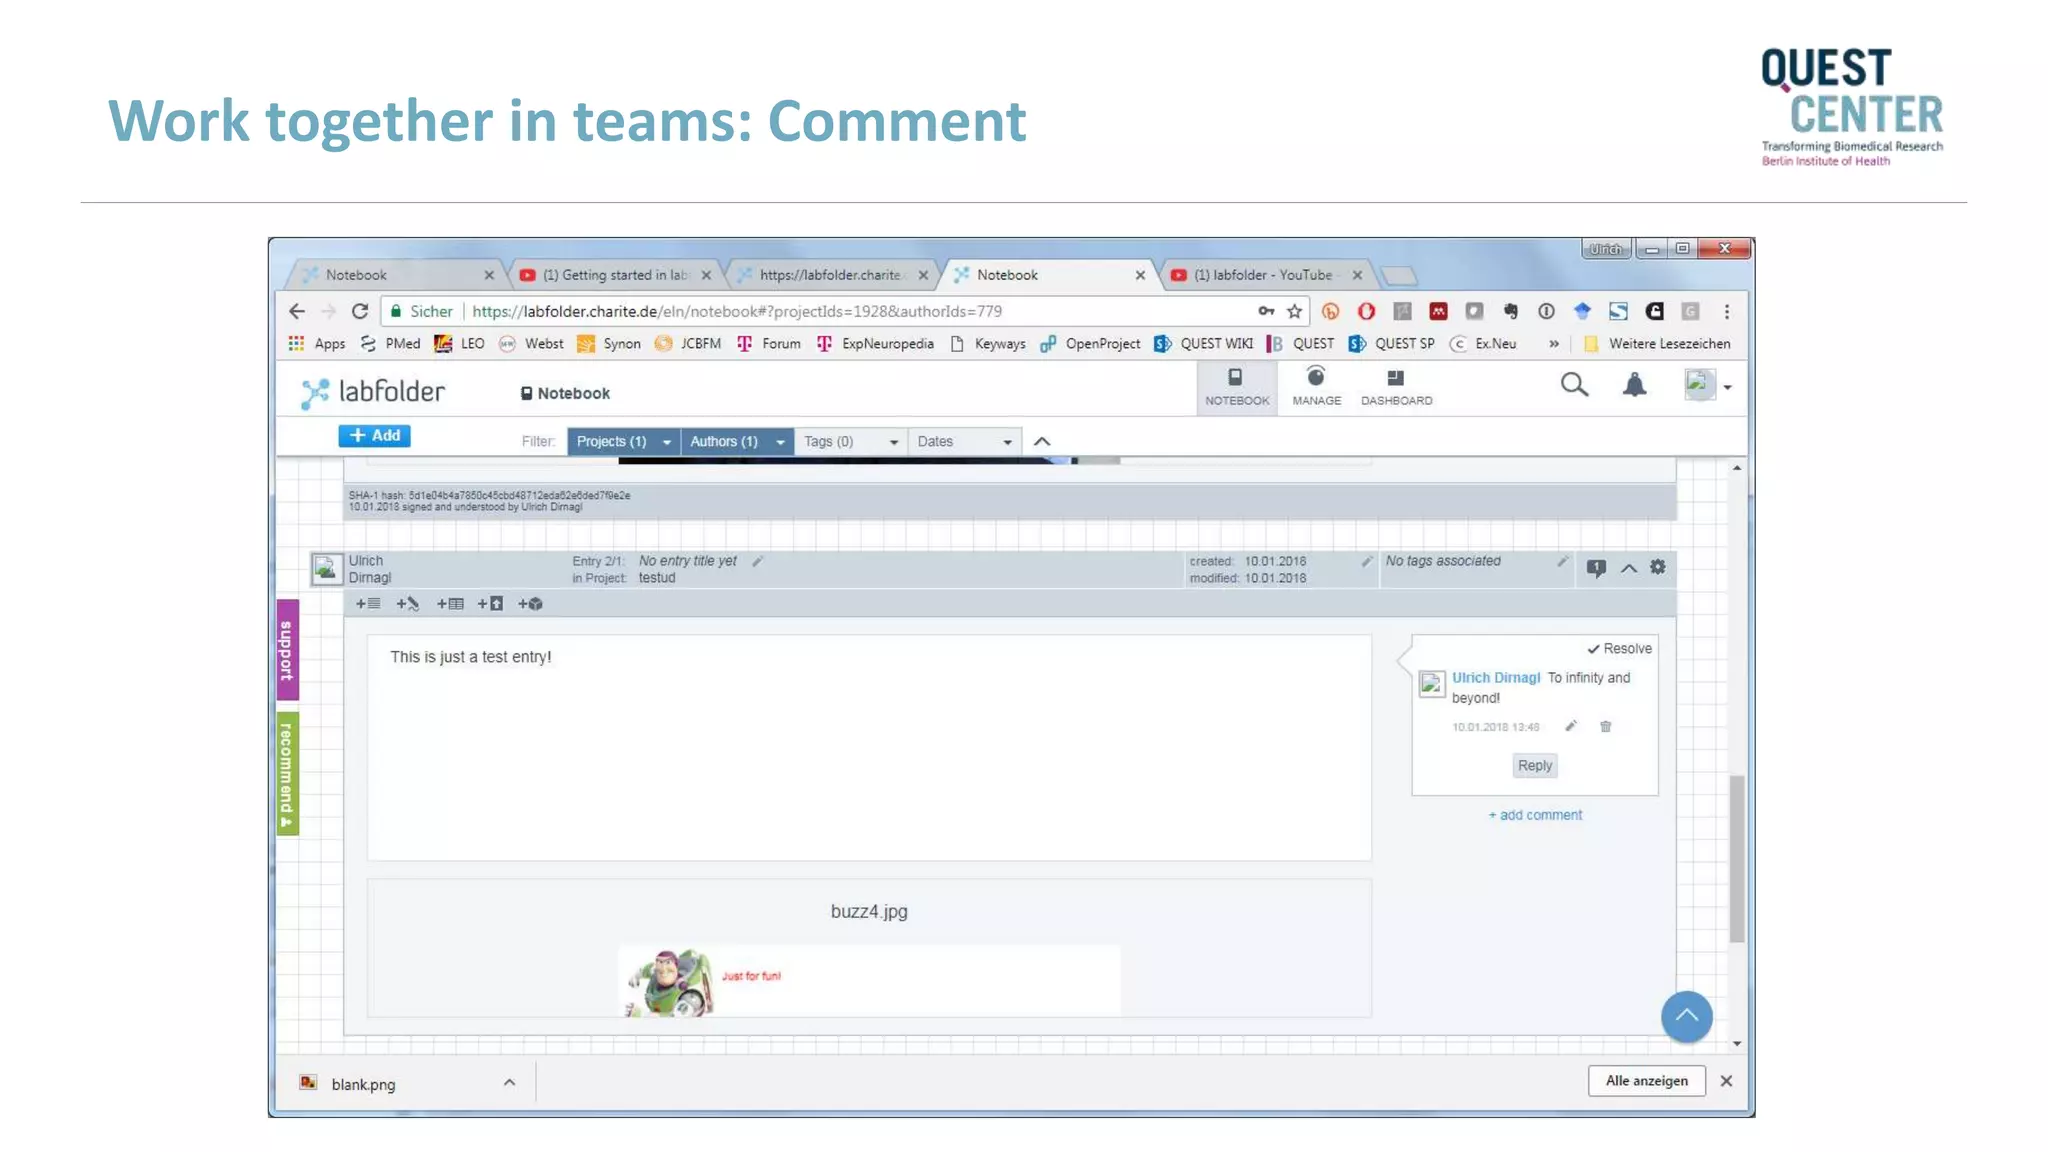This screenshot has width=2048, height=1152.
Task: Click the add comment link
Action: click(x=1535, y=816)
